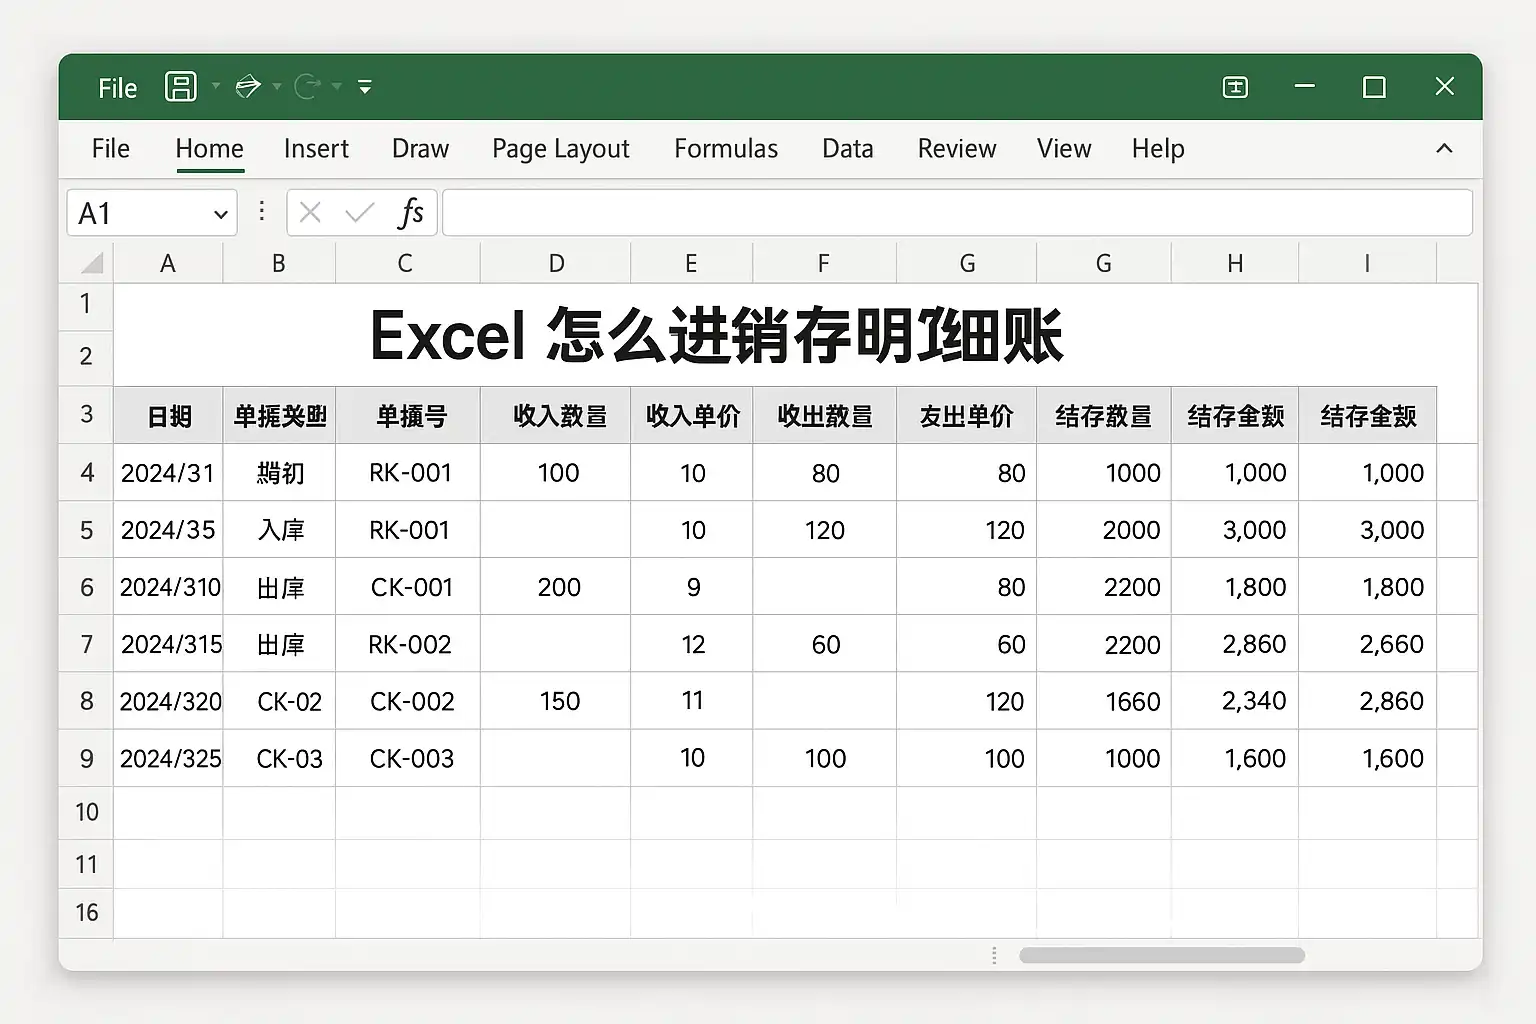
Task: Click the Undo arrow icon
Action: [x=248, y=87]
